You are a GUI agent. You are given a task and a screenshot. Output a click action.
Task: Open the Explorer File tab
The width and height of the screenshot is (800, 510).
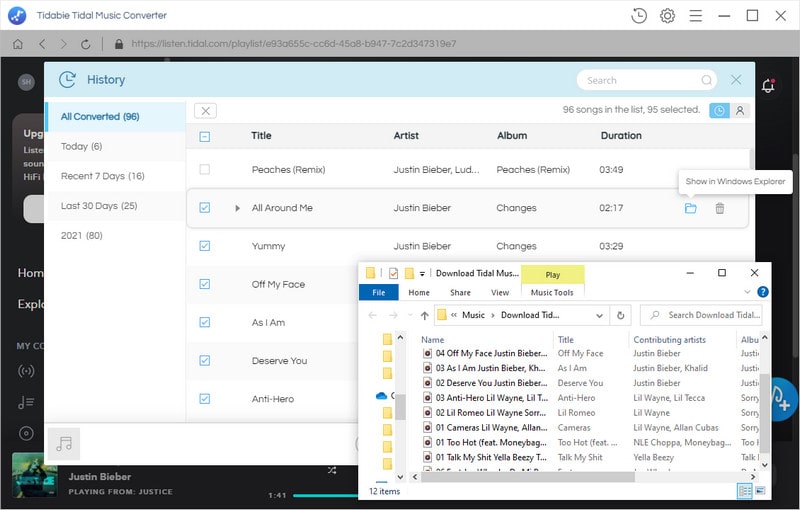[379, 292]
